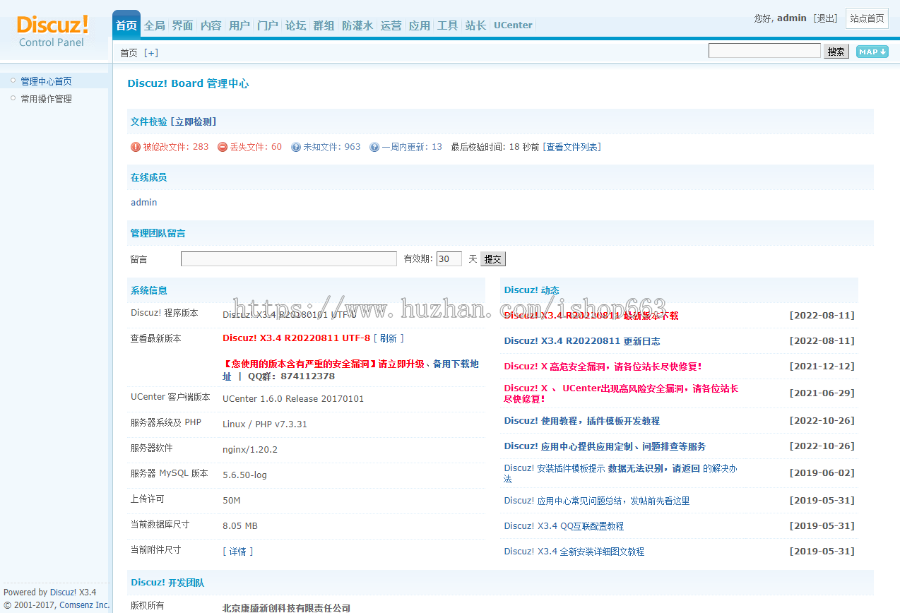Select 管理中心首页 in sidebar
The image size is (900, 613).
point(46,82)
